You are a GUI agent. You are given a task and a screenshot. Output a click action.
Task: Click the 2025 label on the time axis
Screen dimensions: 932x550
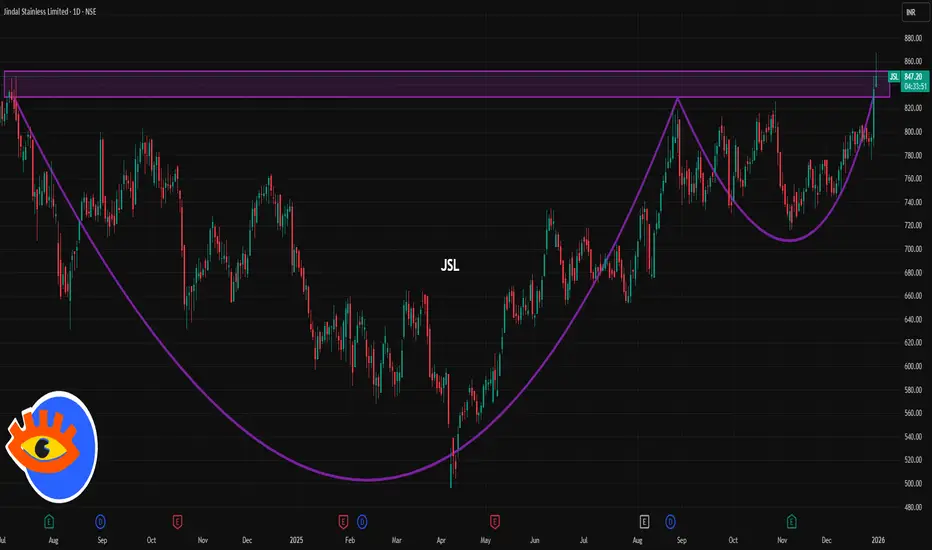click(296, 540)
